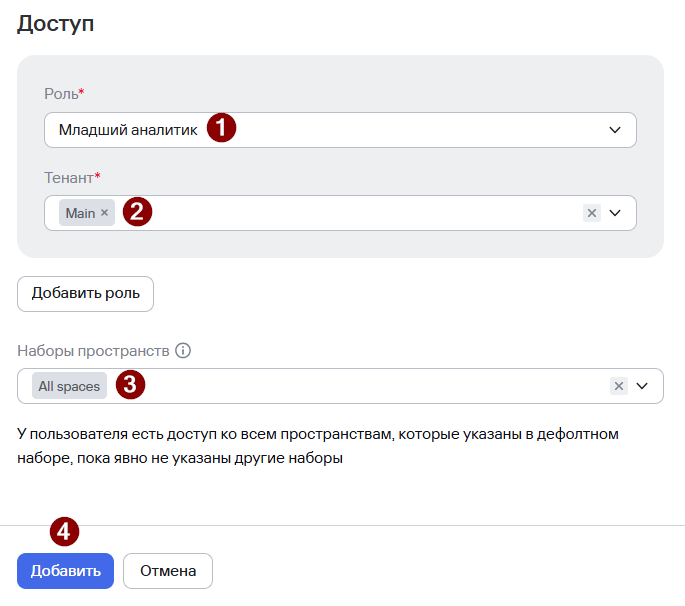Click the Добавить роль button
The image size is (685, 606).
[x=85, y=294]
